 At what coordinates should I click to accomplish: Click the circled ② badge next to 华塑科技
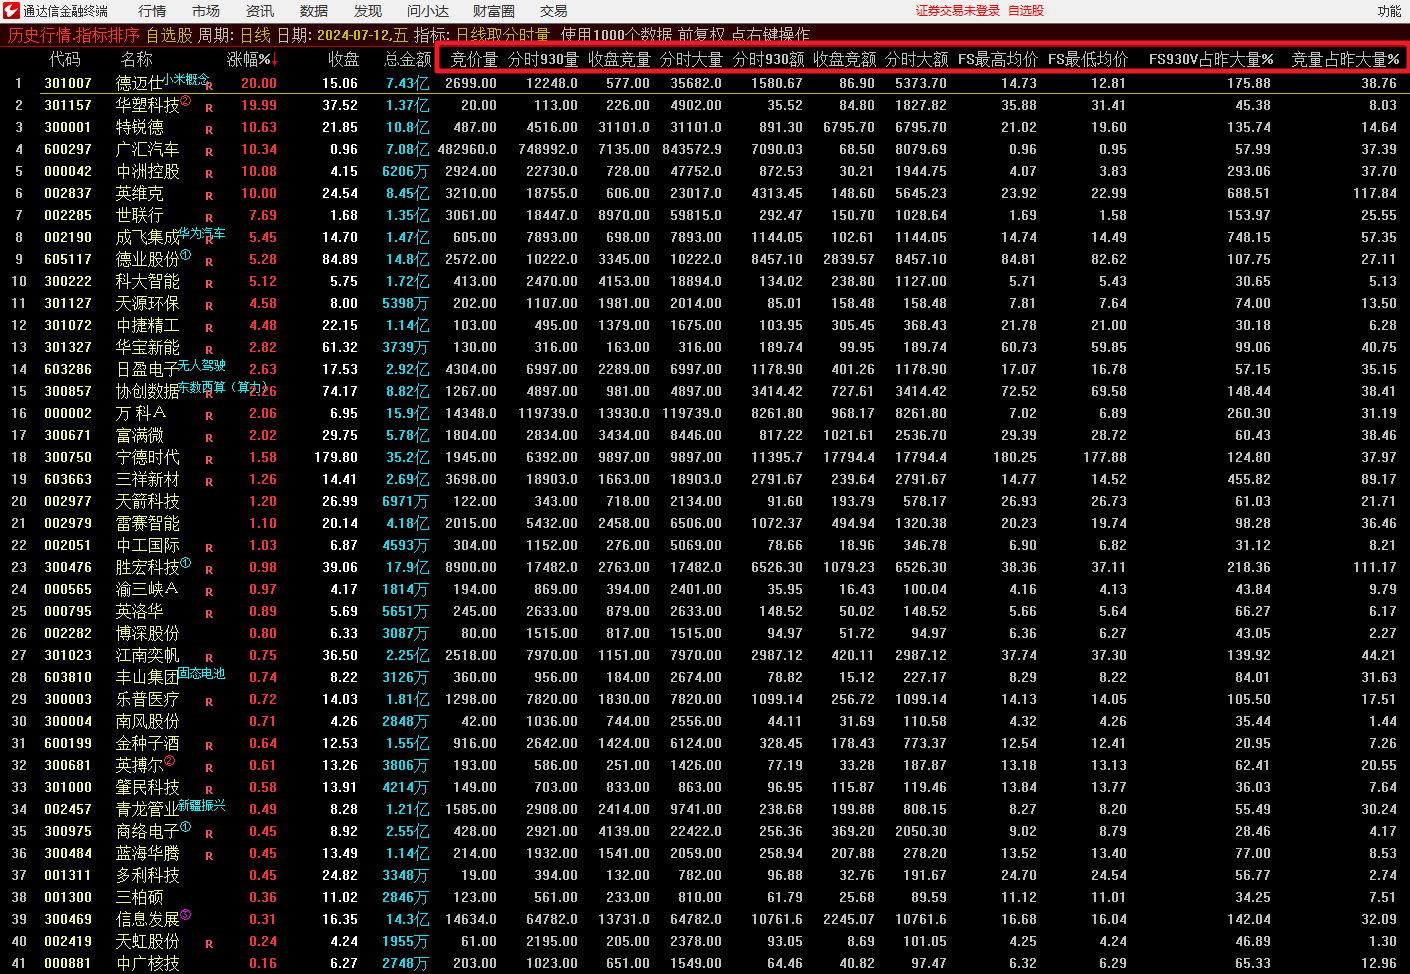(185, 100)
